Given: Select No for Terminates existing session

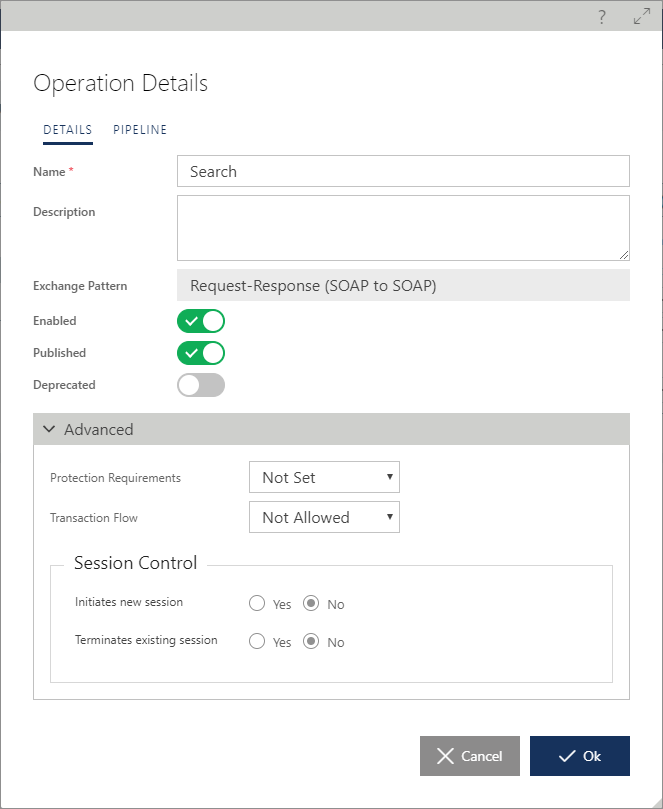Looking at the screenshot, I should point(311,641).
